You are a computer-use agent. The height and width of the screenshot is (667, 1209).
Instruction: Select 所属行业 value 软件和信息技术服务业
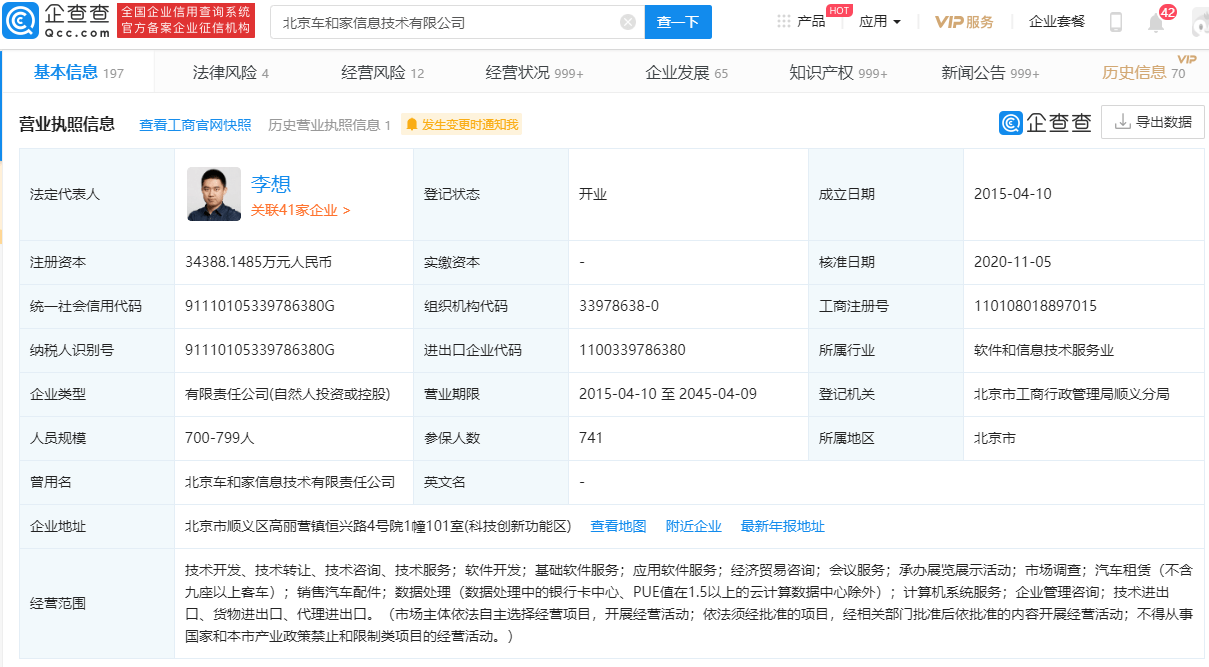[x=1044, y=350]
